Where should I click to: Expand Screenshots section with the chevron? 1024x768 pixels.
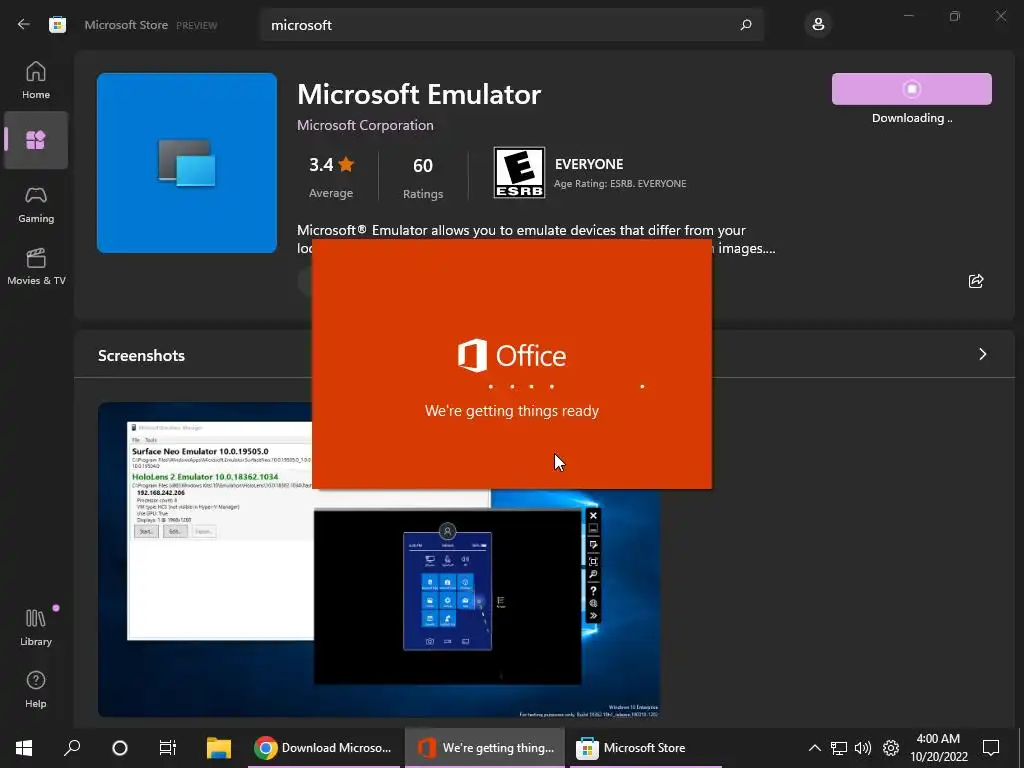(982, 354)
